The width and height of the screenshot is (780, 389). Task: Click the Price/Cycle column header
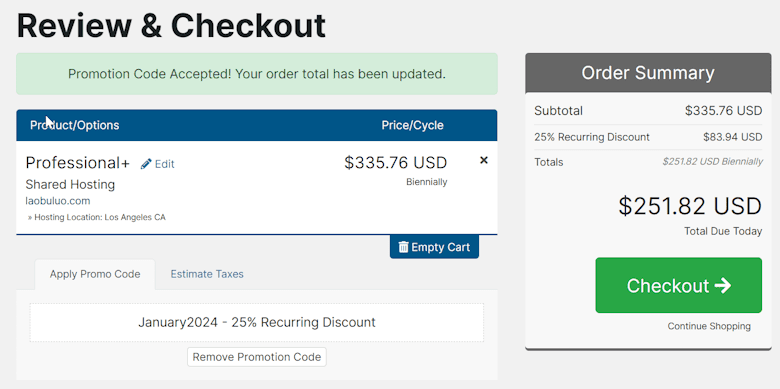click(412, 125)
